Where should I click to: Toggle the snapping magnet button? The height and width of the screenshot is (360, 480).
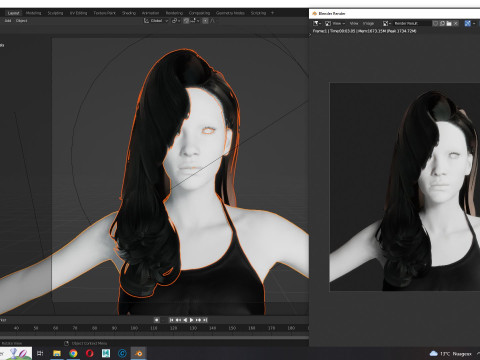(x=186, y=21)
